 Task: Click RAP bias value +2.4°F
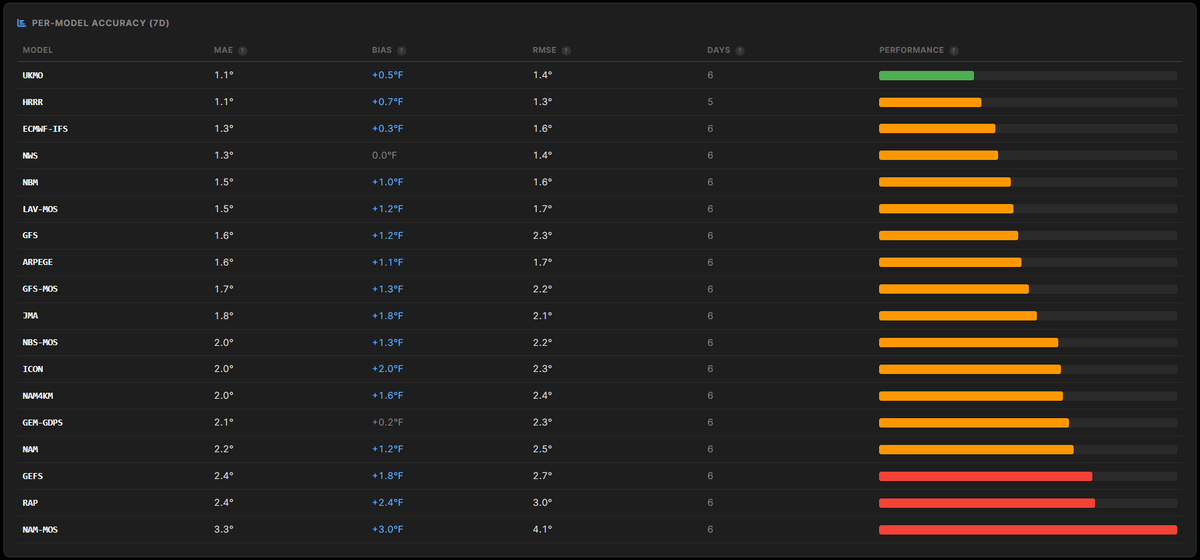pos(388,502)
